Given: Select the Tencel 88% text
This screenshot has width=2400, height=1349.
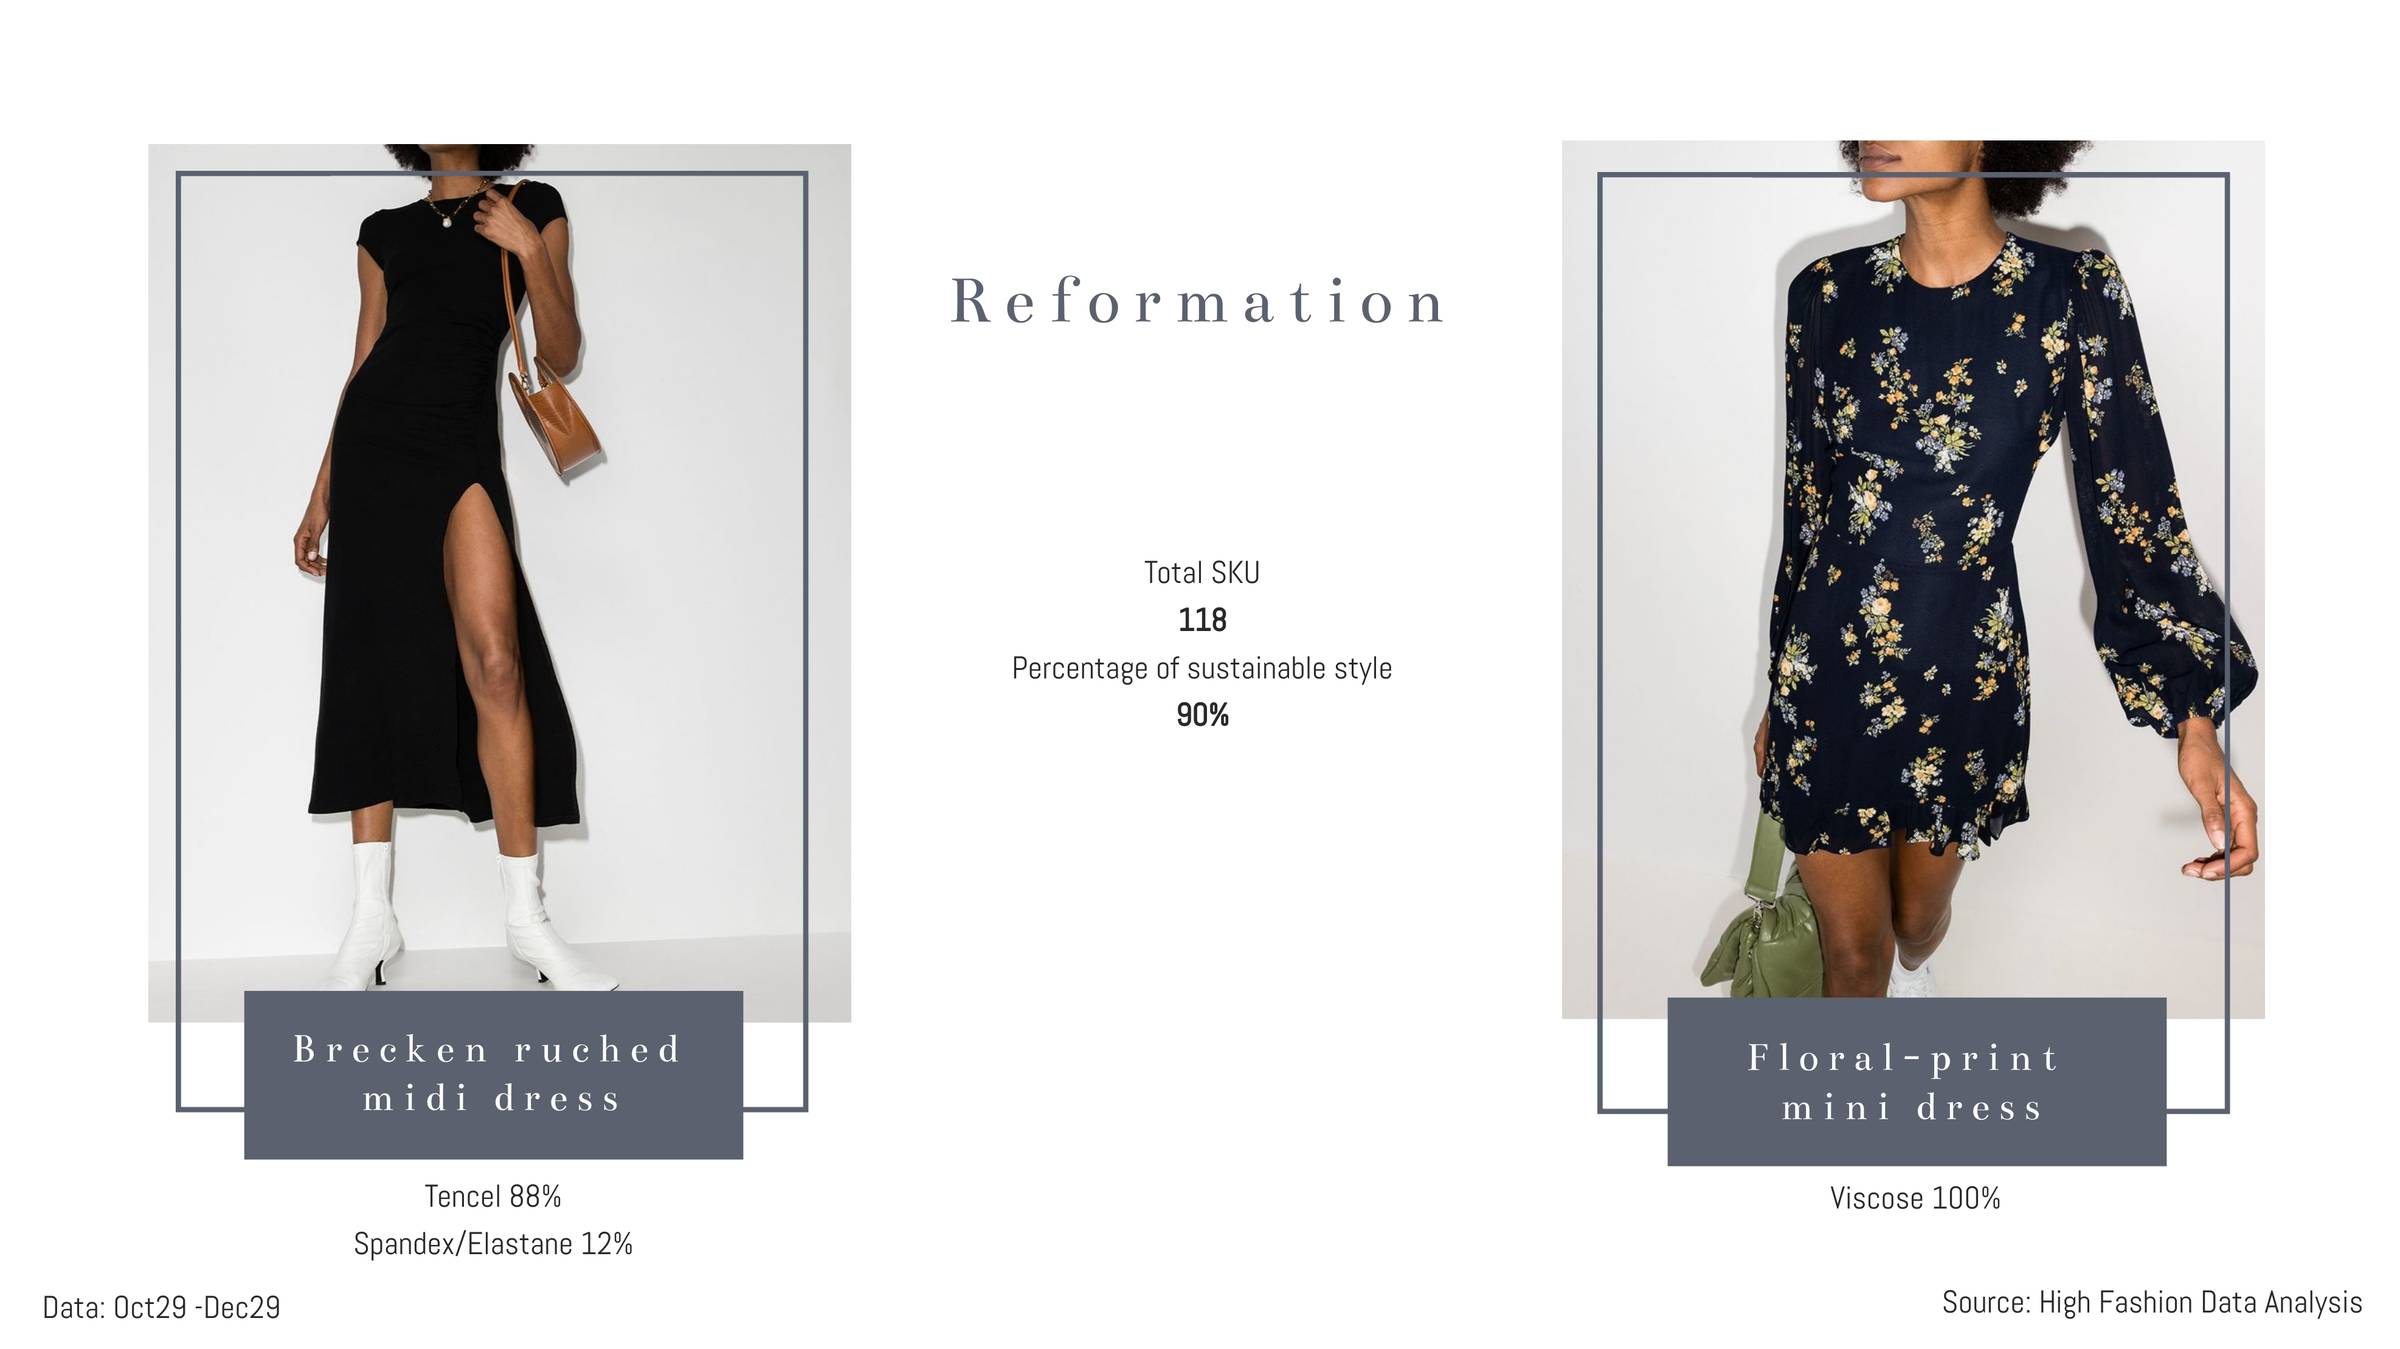Looking at the screenshot, I should 493,1196.
